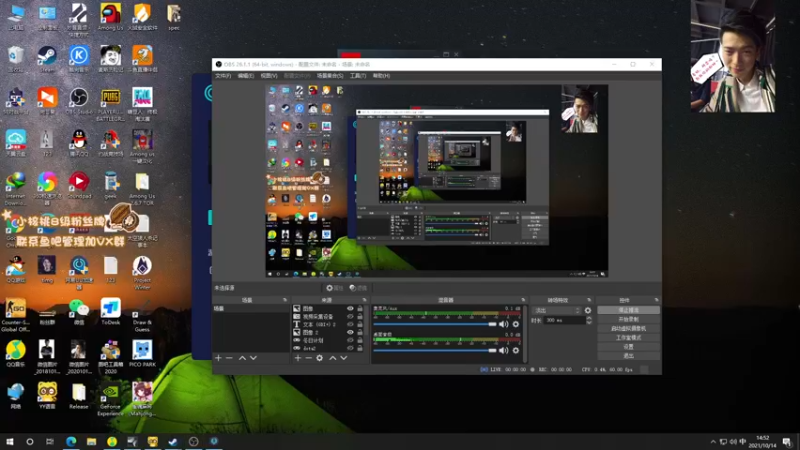Screen dimensions: 800x450
Task: Click the transition duration 300 ms field
Action: [x=564, y=320]
